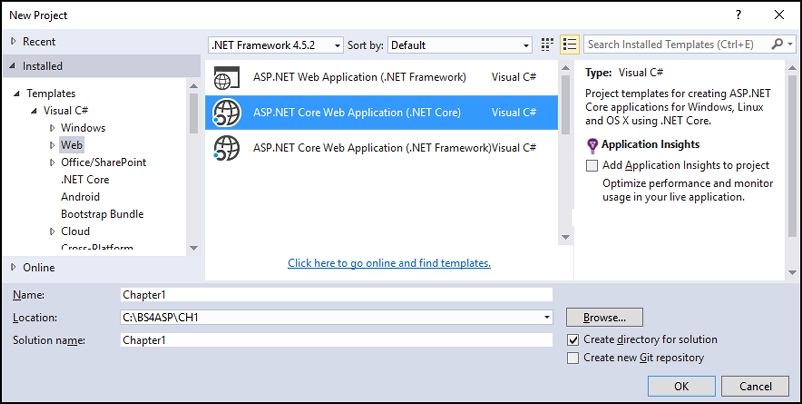Click the details pane scrollbar down arrow
The height and width of the screenshot is (404, 802).
point(792,273)
